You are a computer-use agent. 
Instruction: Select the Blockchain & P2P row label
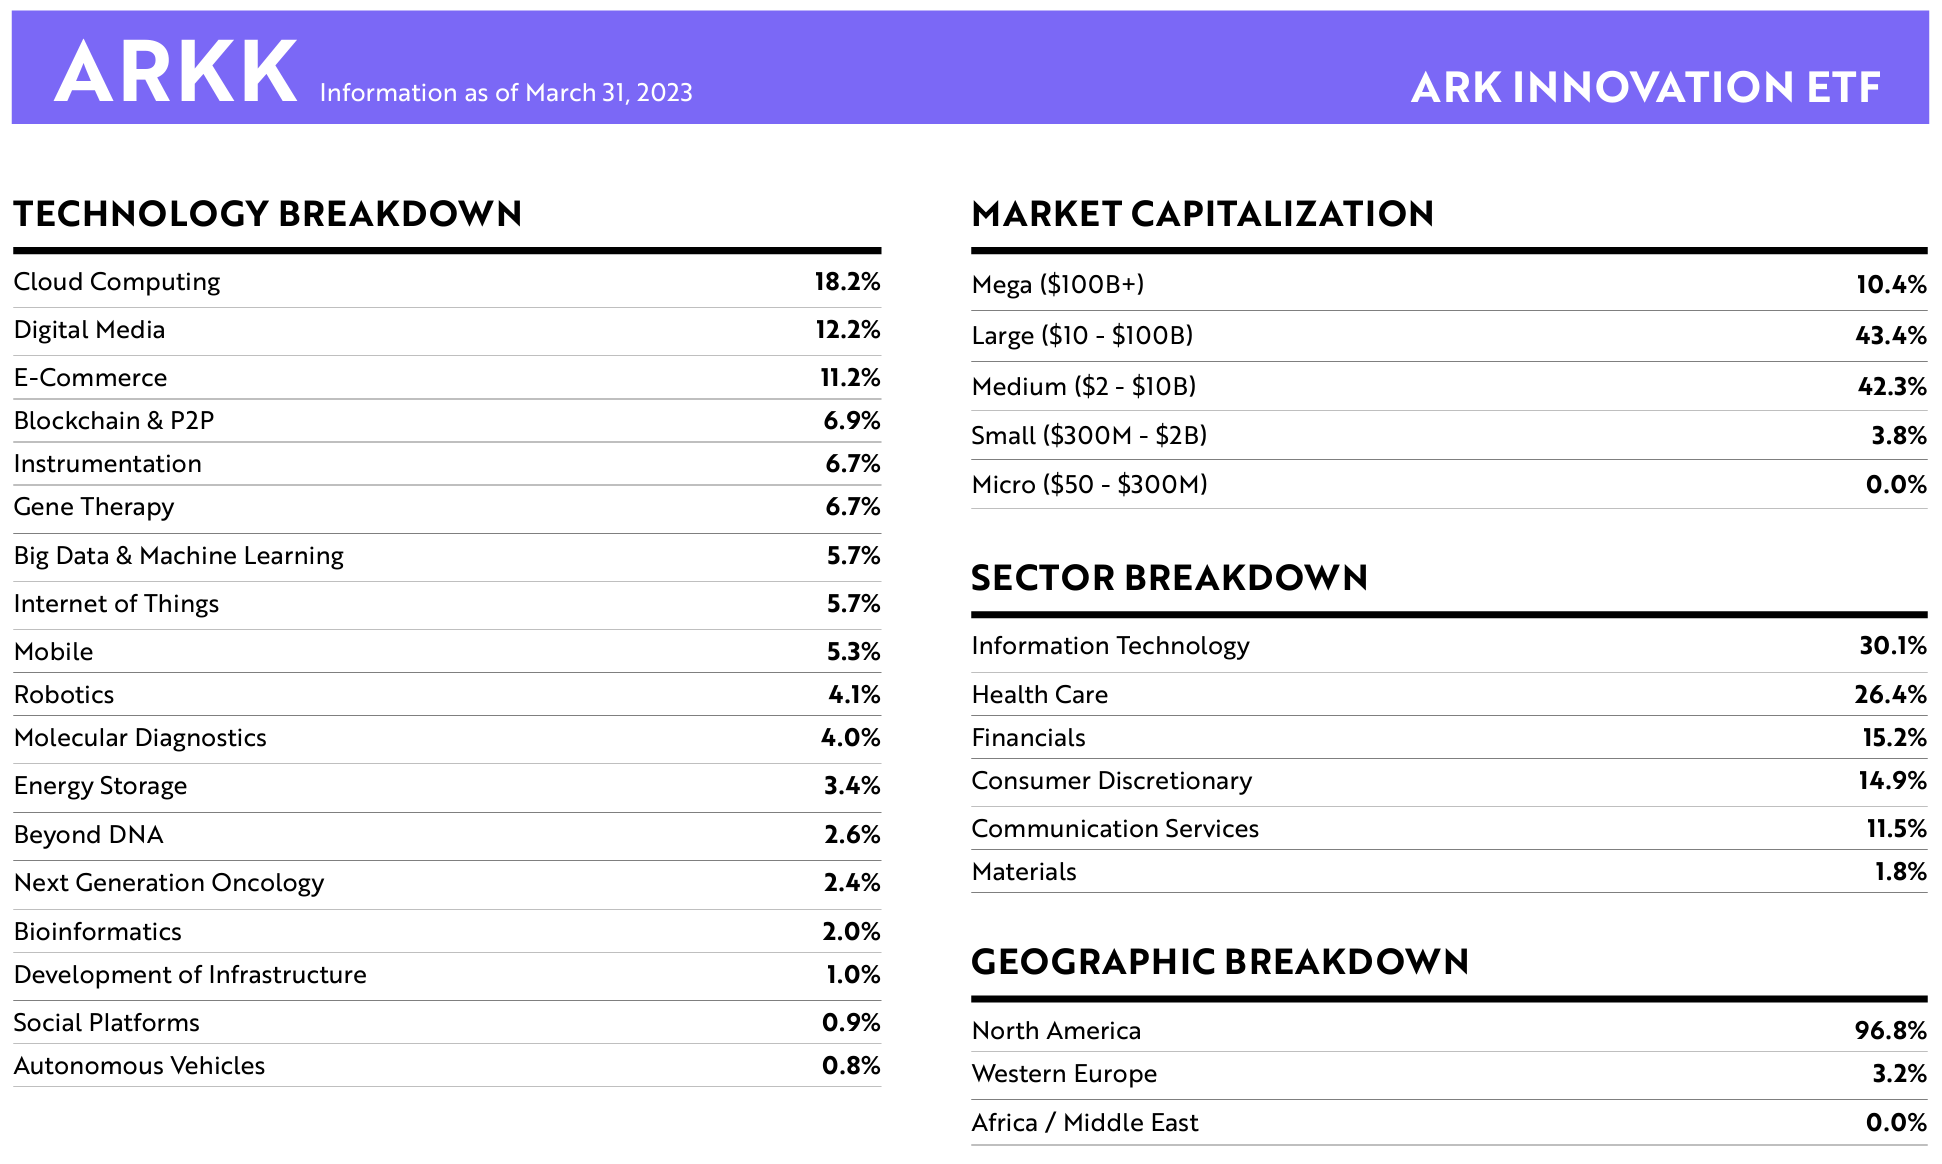coord(114,421)
